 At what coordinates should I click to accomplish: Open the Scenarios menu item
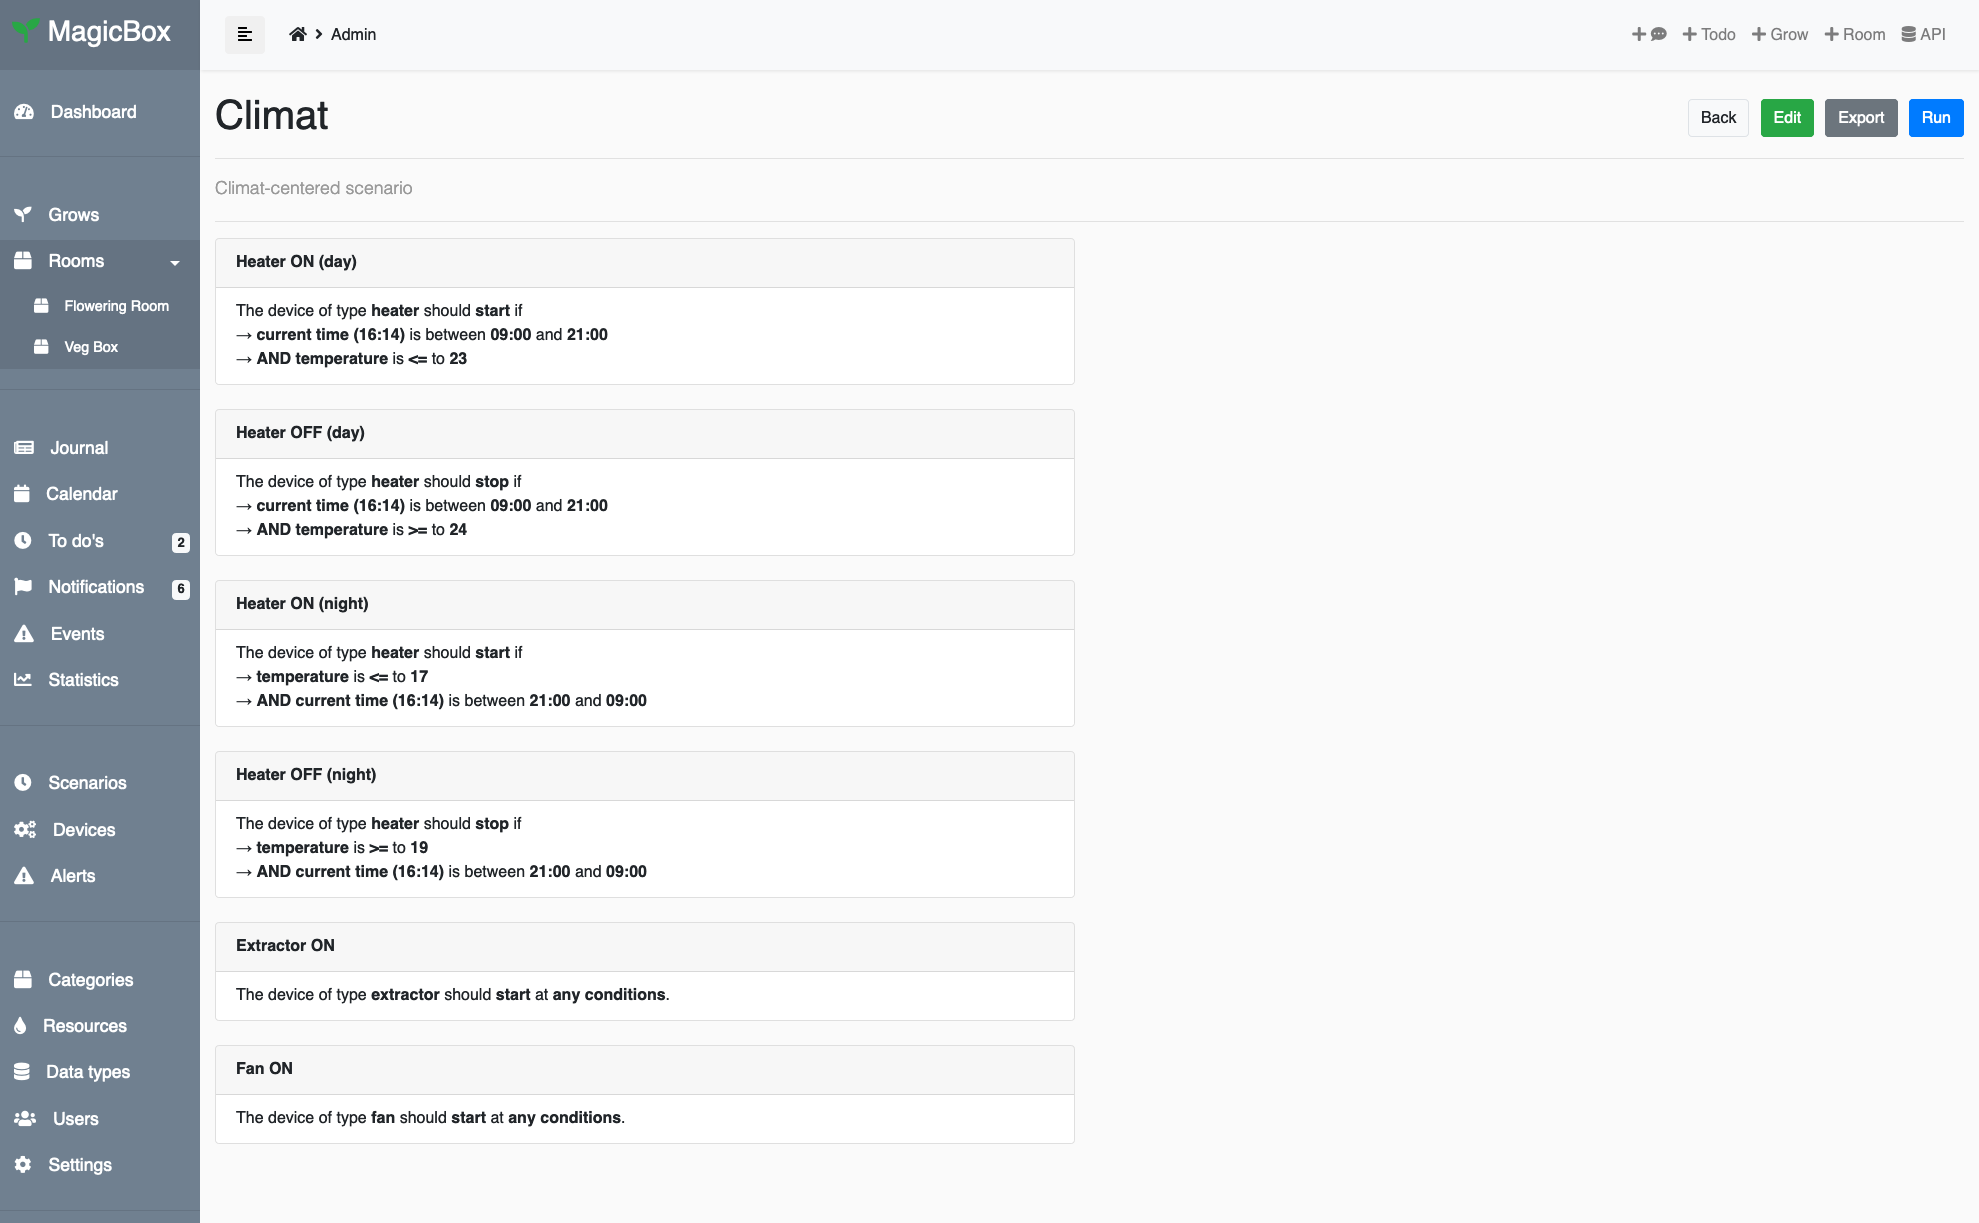87,783
